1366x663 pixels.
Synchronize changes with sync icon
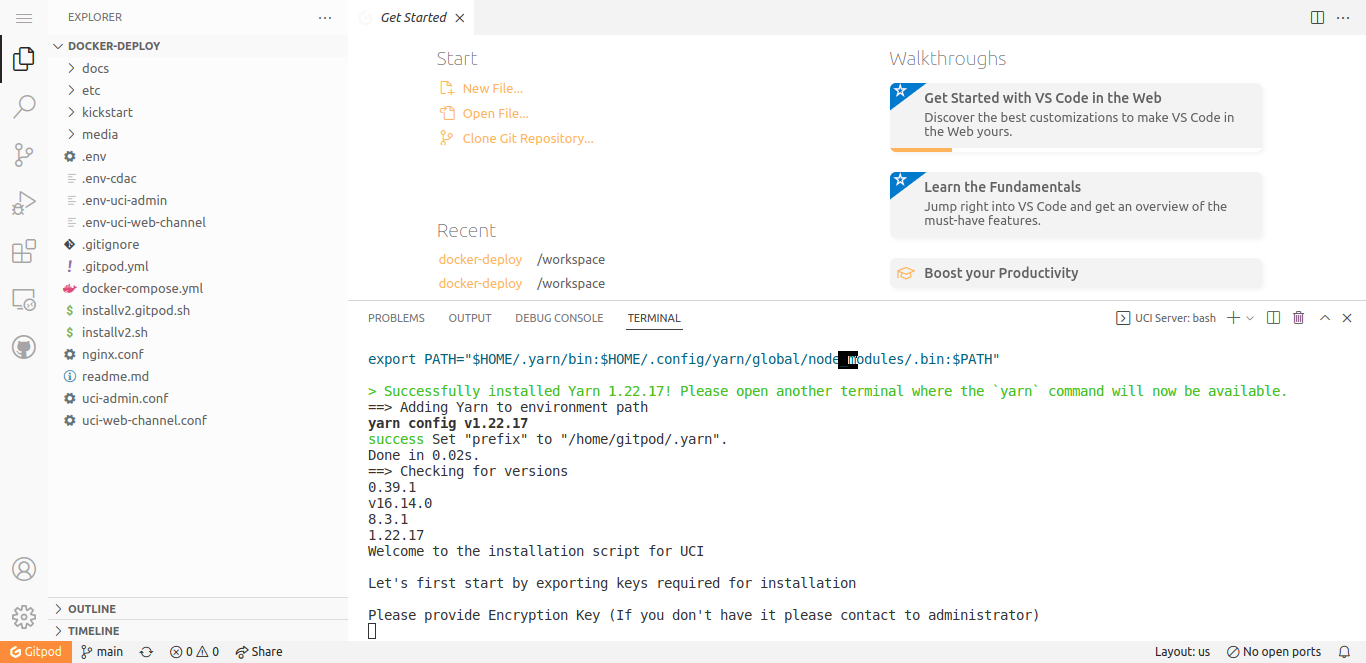tap(146, 652)
